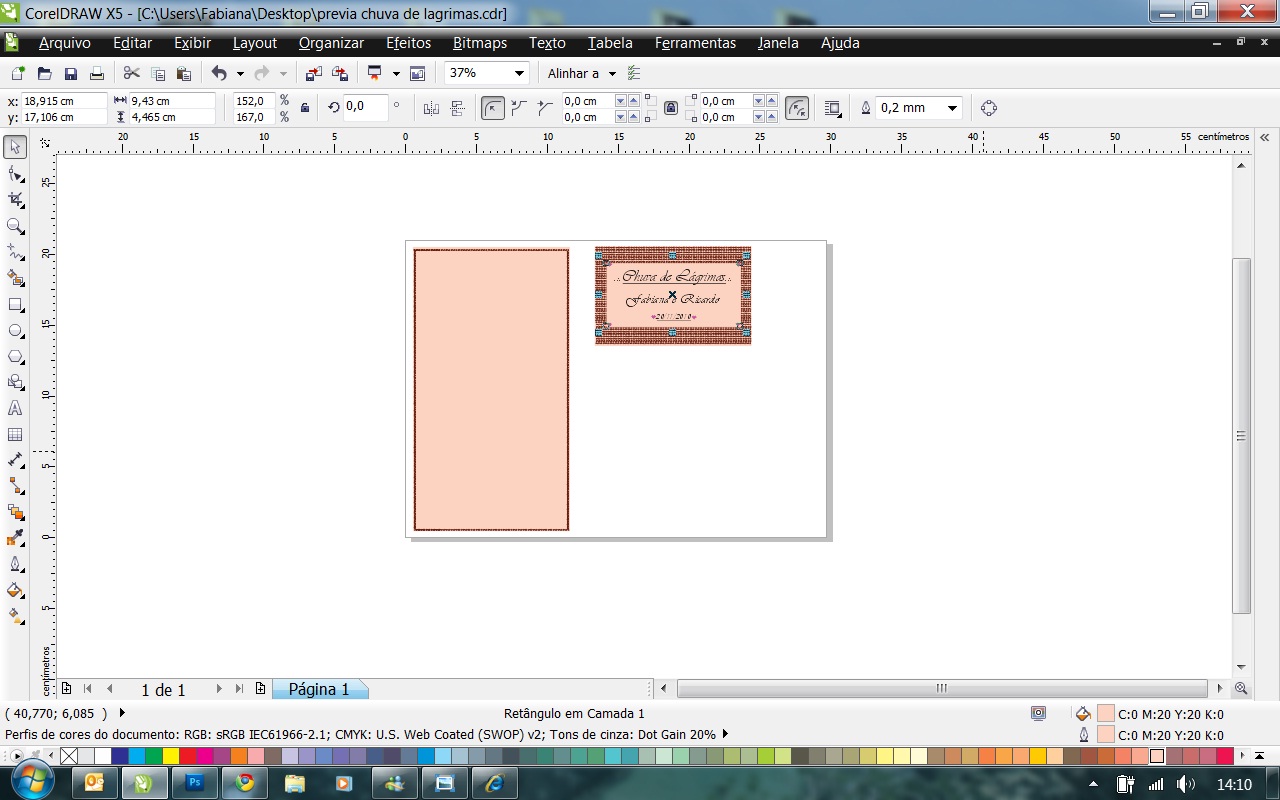Expand the cursor coordinates arrow in status bar
Image resolution: width=1280 pixels, height=800 pixels.
point(122,713)
